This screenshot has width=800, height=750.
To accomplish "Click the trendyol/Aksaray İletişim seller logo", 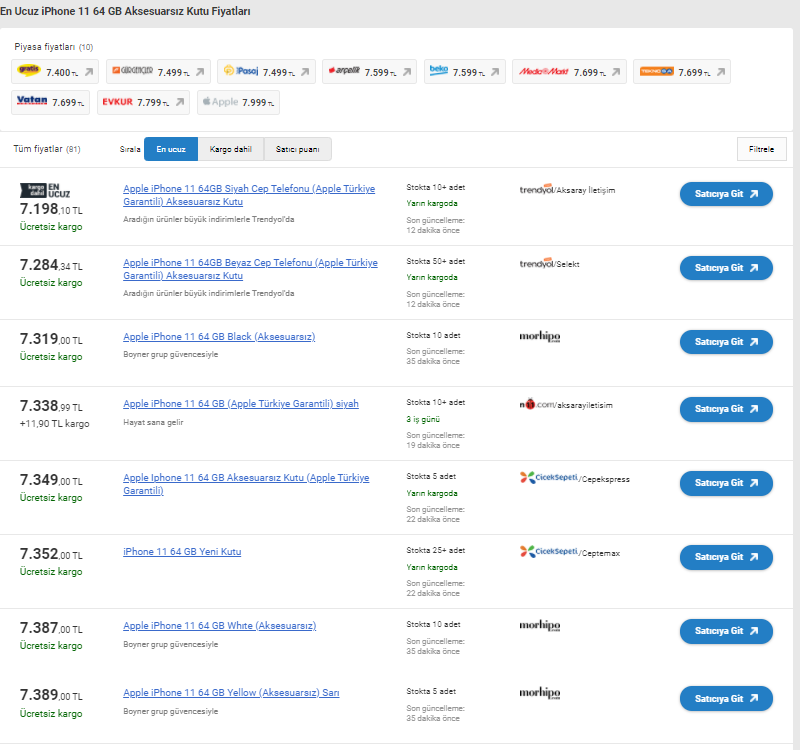I will click(x=567, y=189).
